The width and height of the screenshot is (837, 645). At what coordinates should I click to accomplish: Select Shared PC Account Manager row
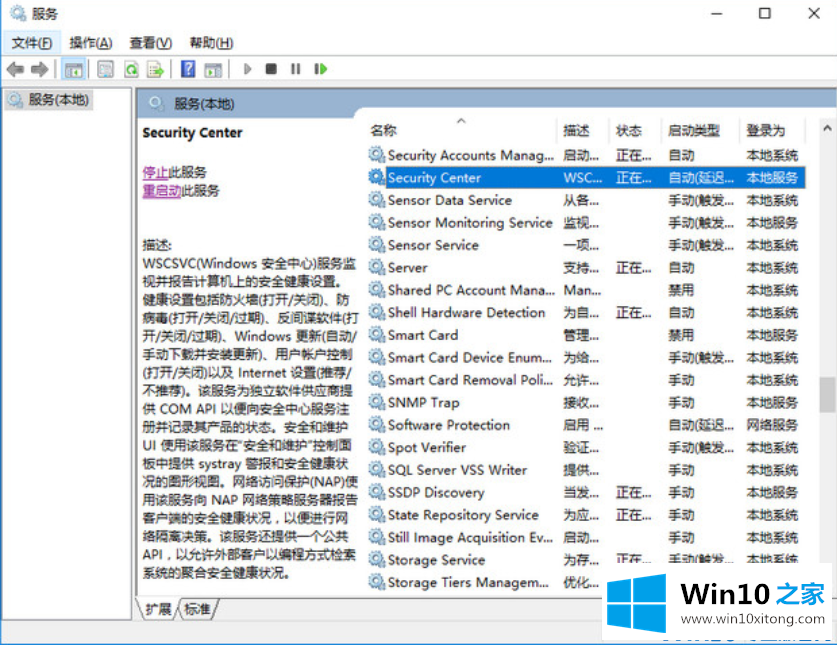586,289
